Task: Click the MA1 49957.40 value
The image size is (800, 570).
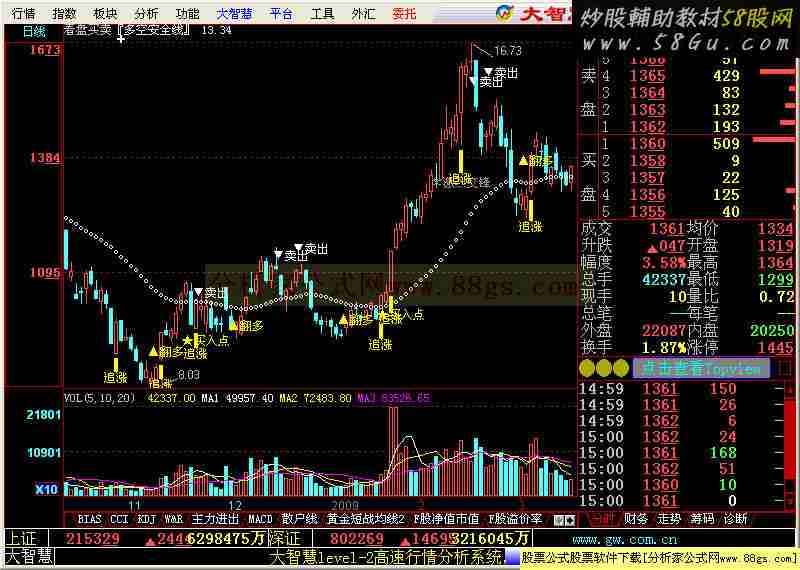Action: tap(237, 398)
